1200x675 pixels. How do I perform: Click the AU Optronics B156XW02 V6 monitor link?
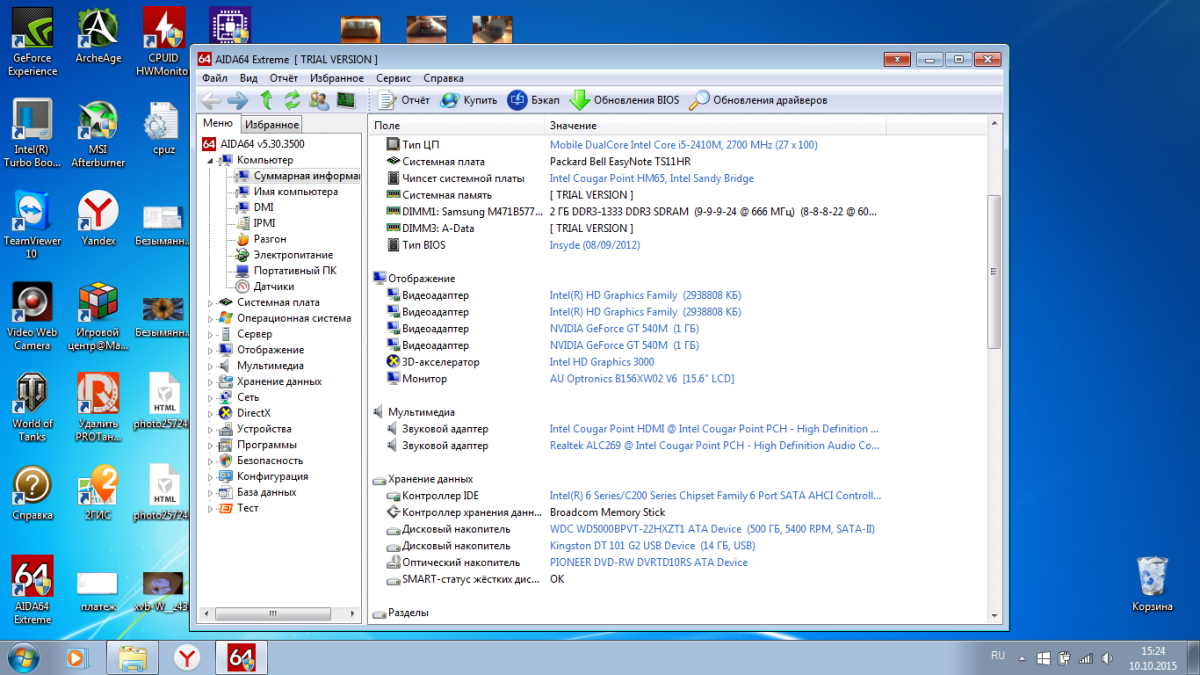point(642,379)
